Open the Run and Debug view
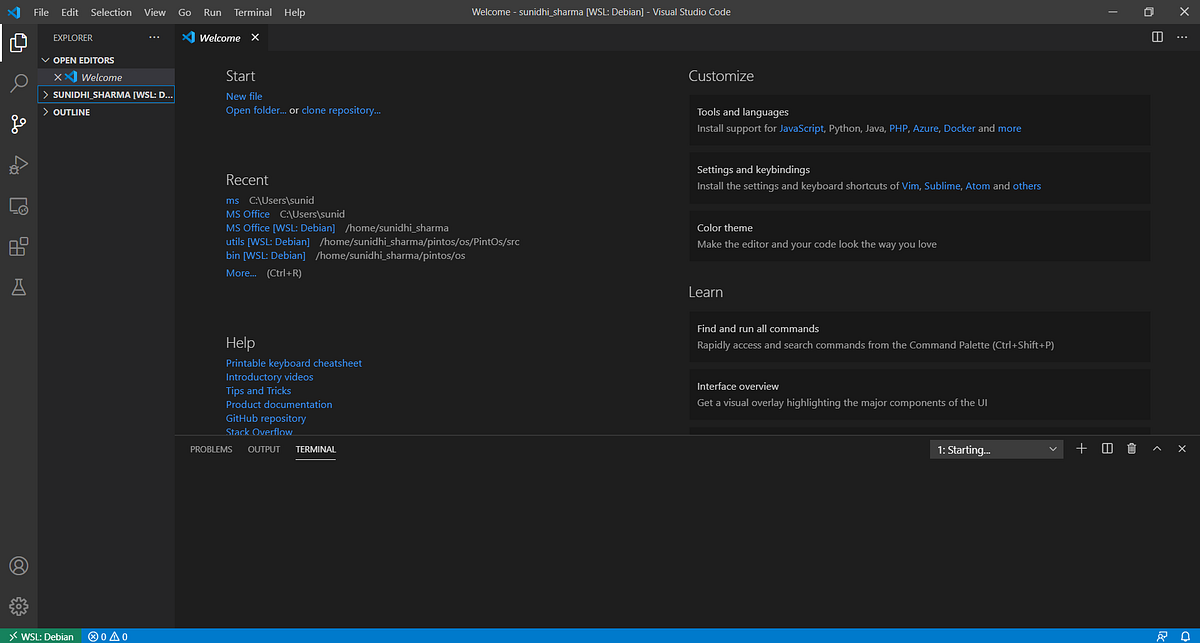Image resolution: width=1200 pixels, height=643 pixels. 18,164
